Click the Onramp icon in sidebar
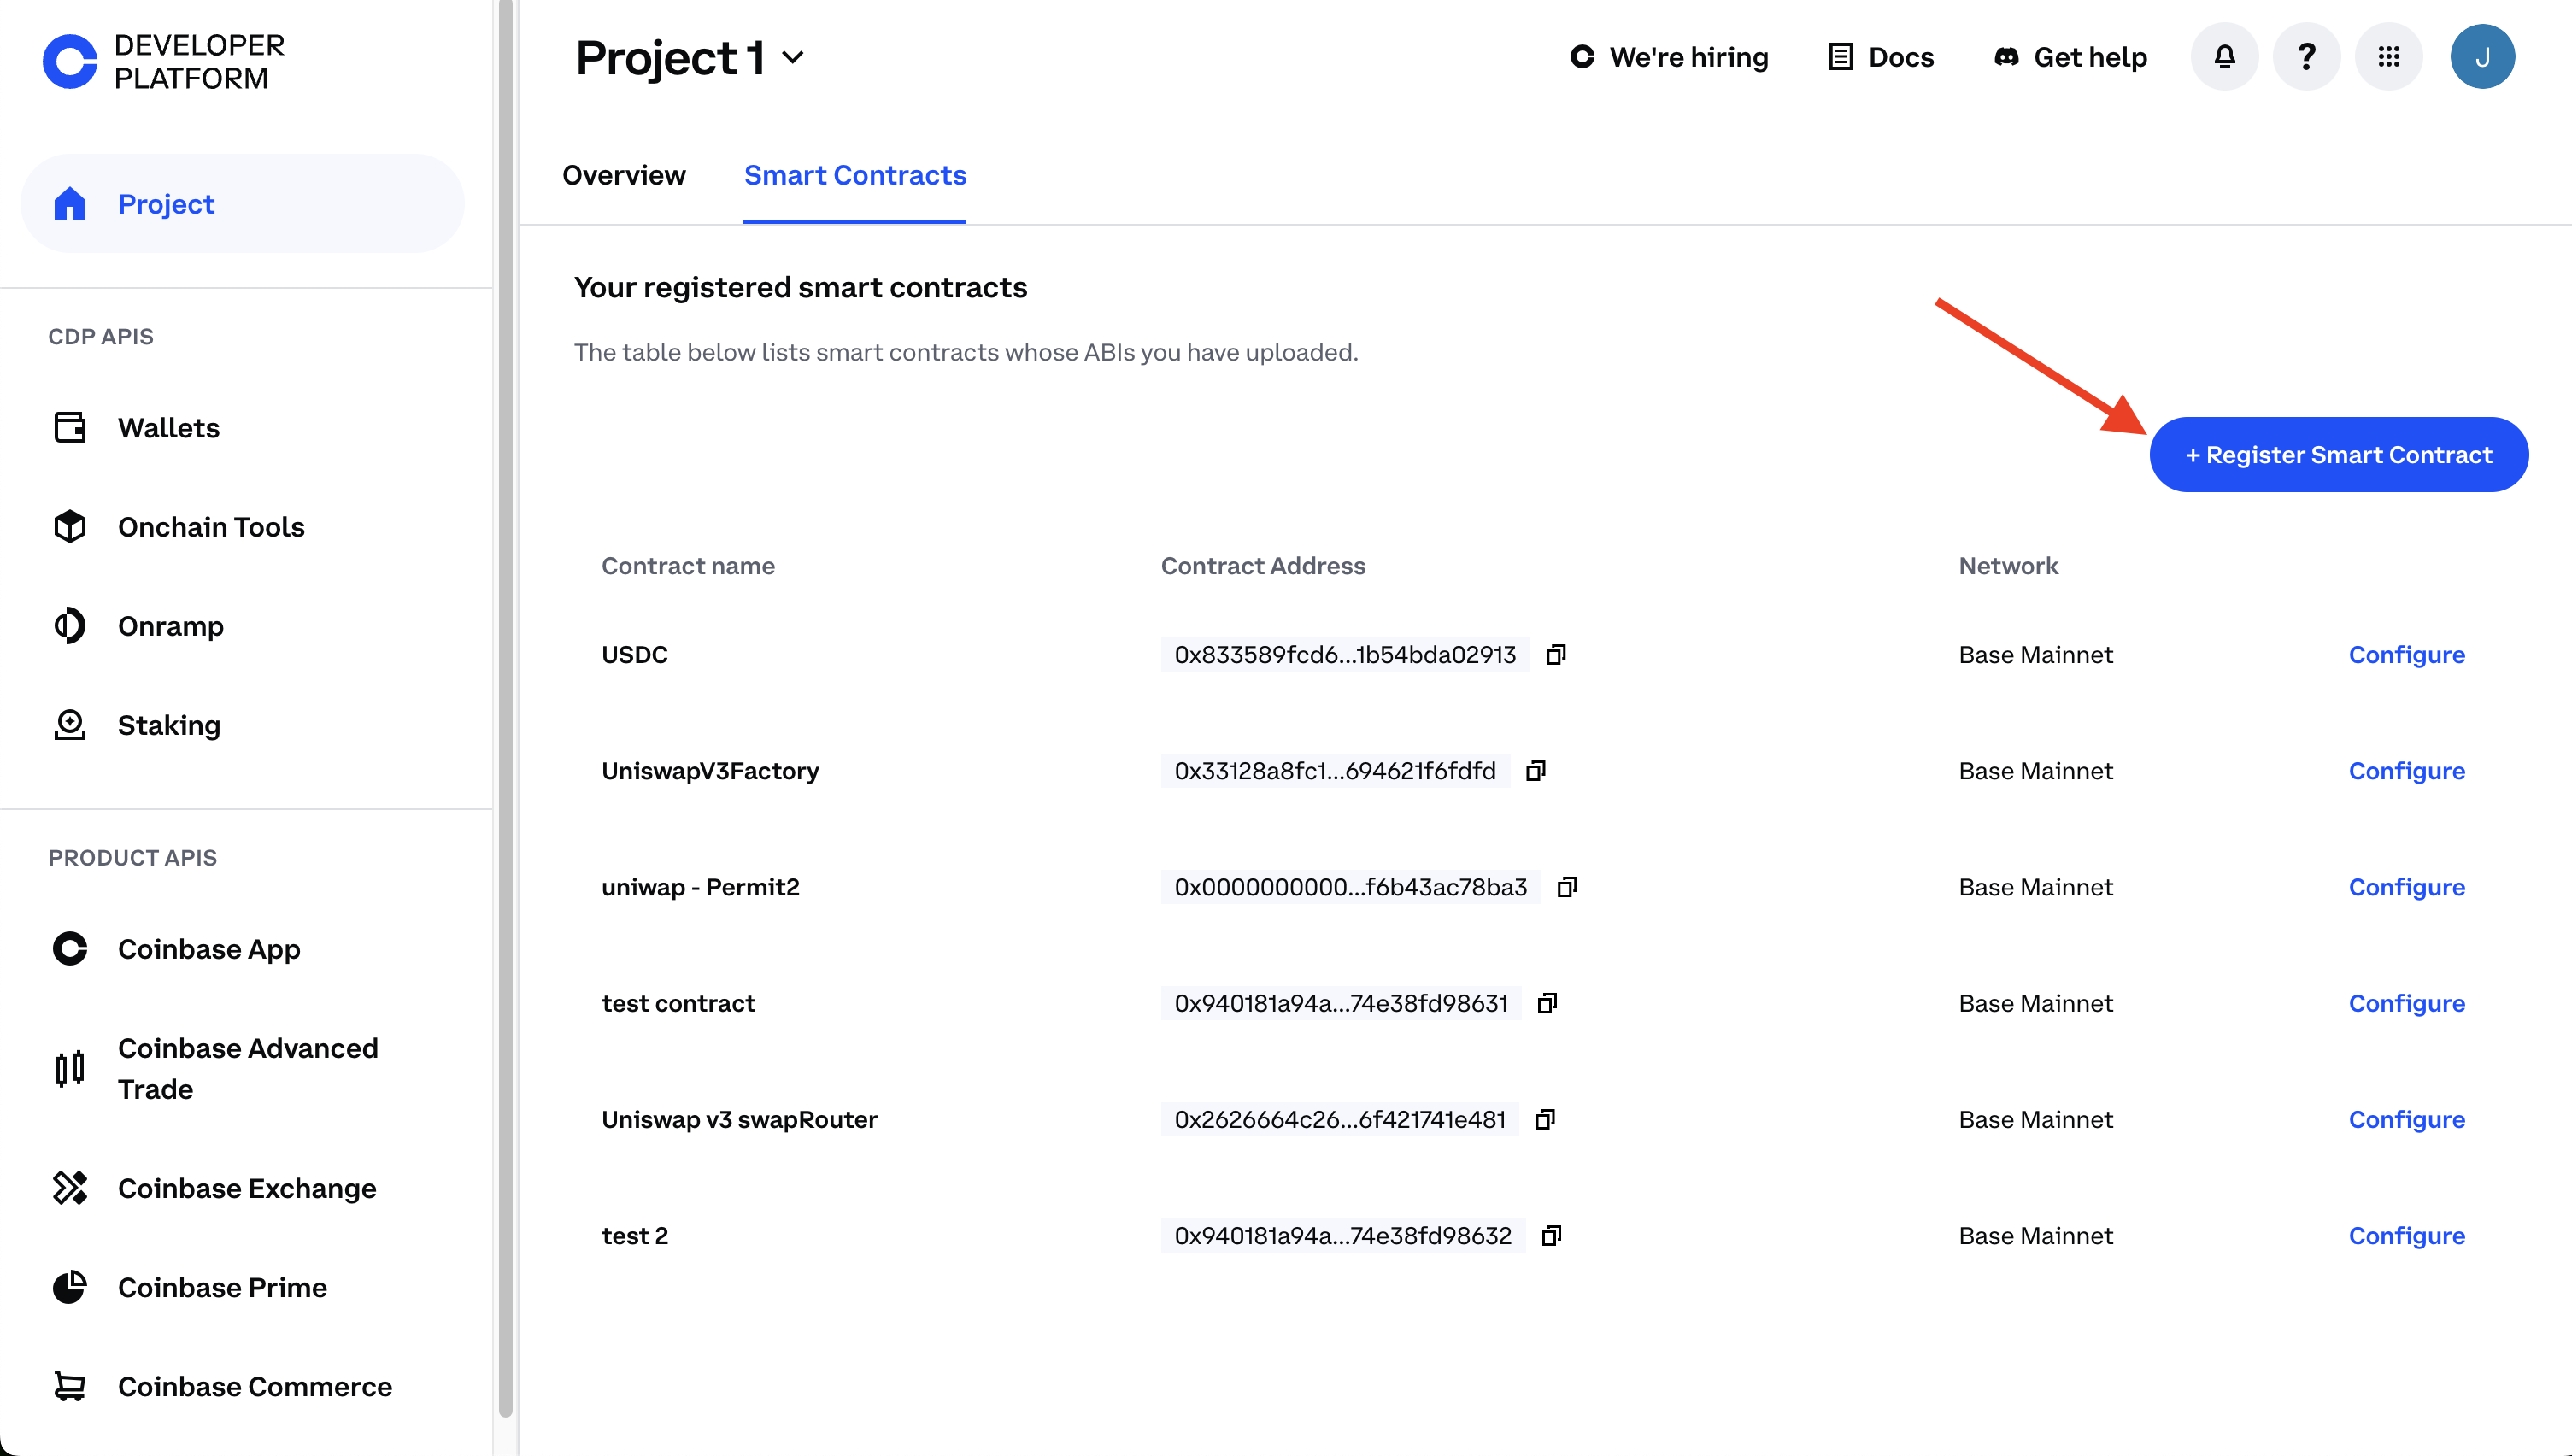The image size is (2572, 1456). point(70,625)
